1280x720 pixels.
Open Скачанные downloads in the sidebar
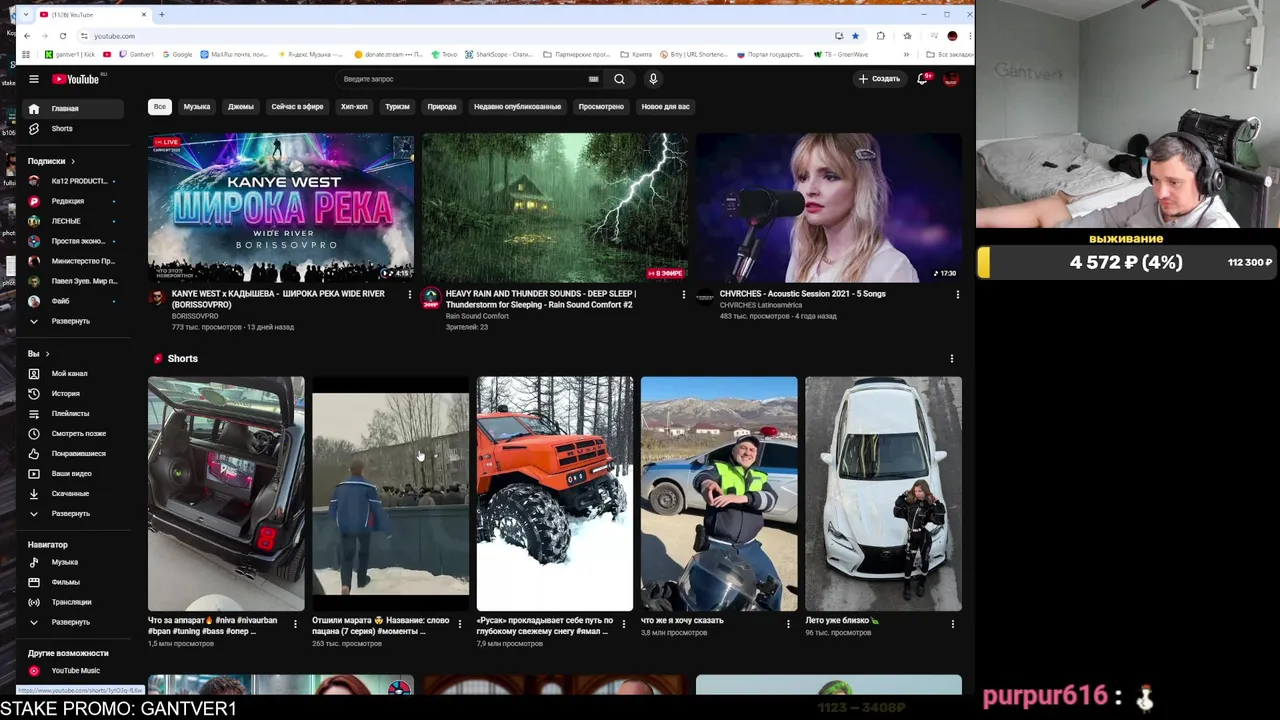[x=72, y=493]
